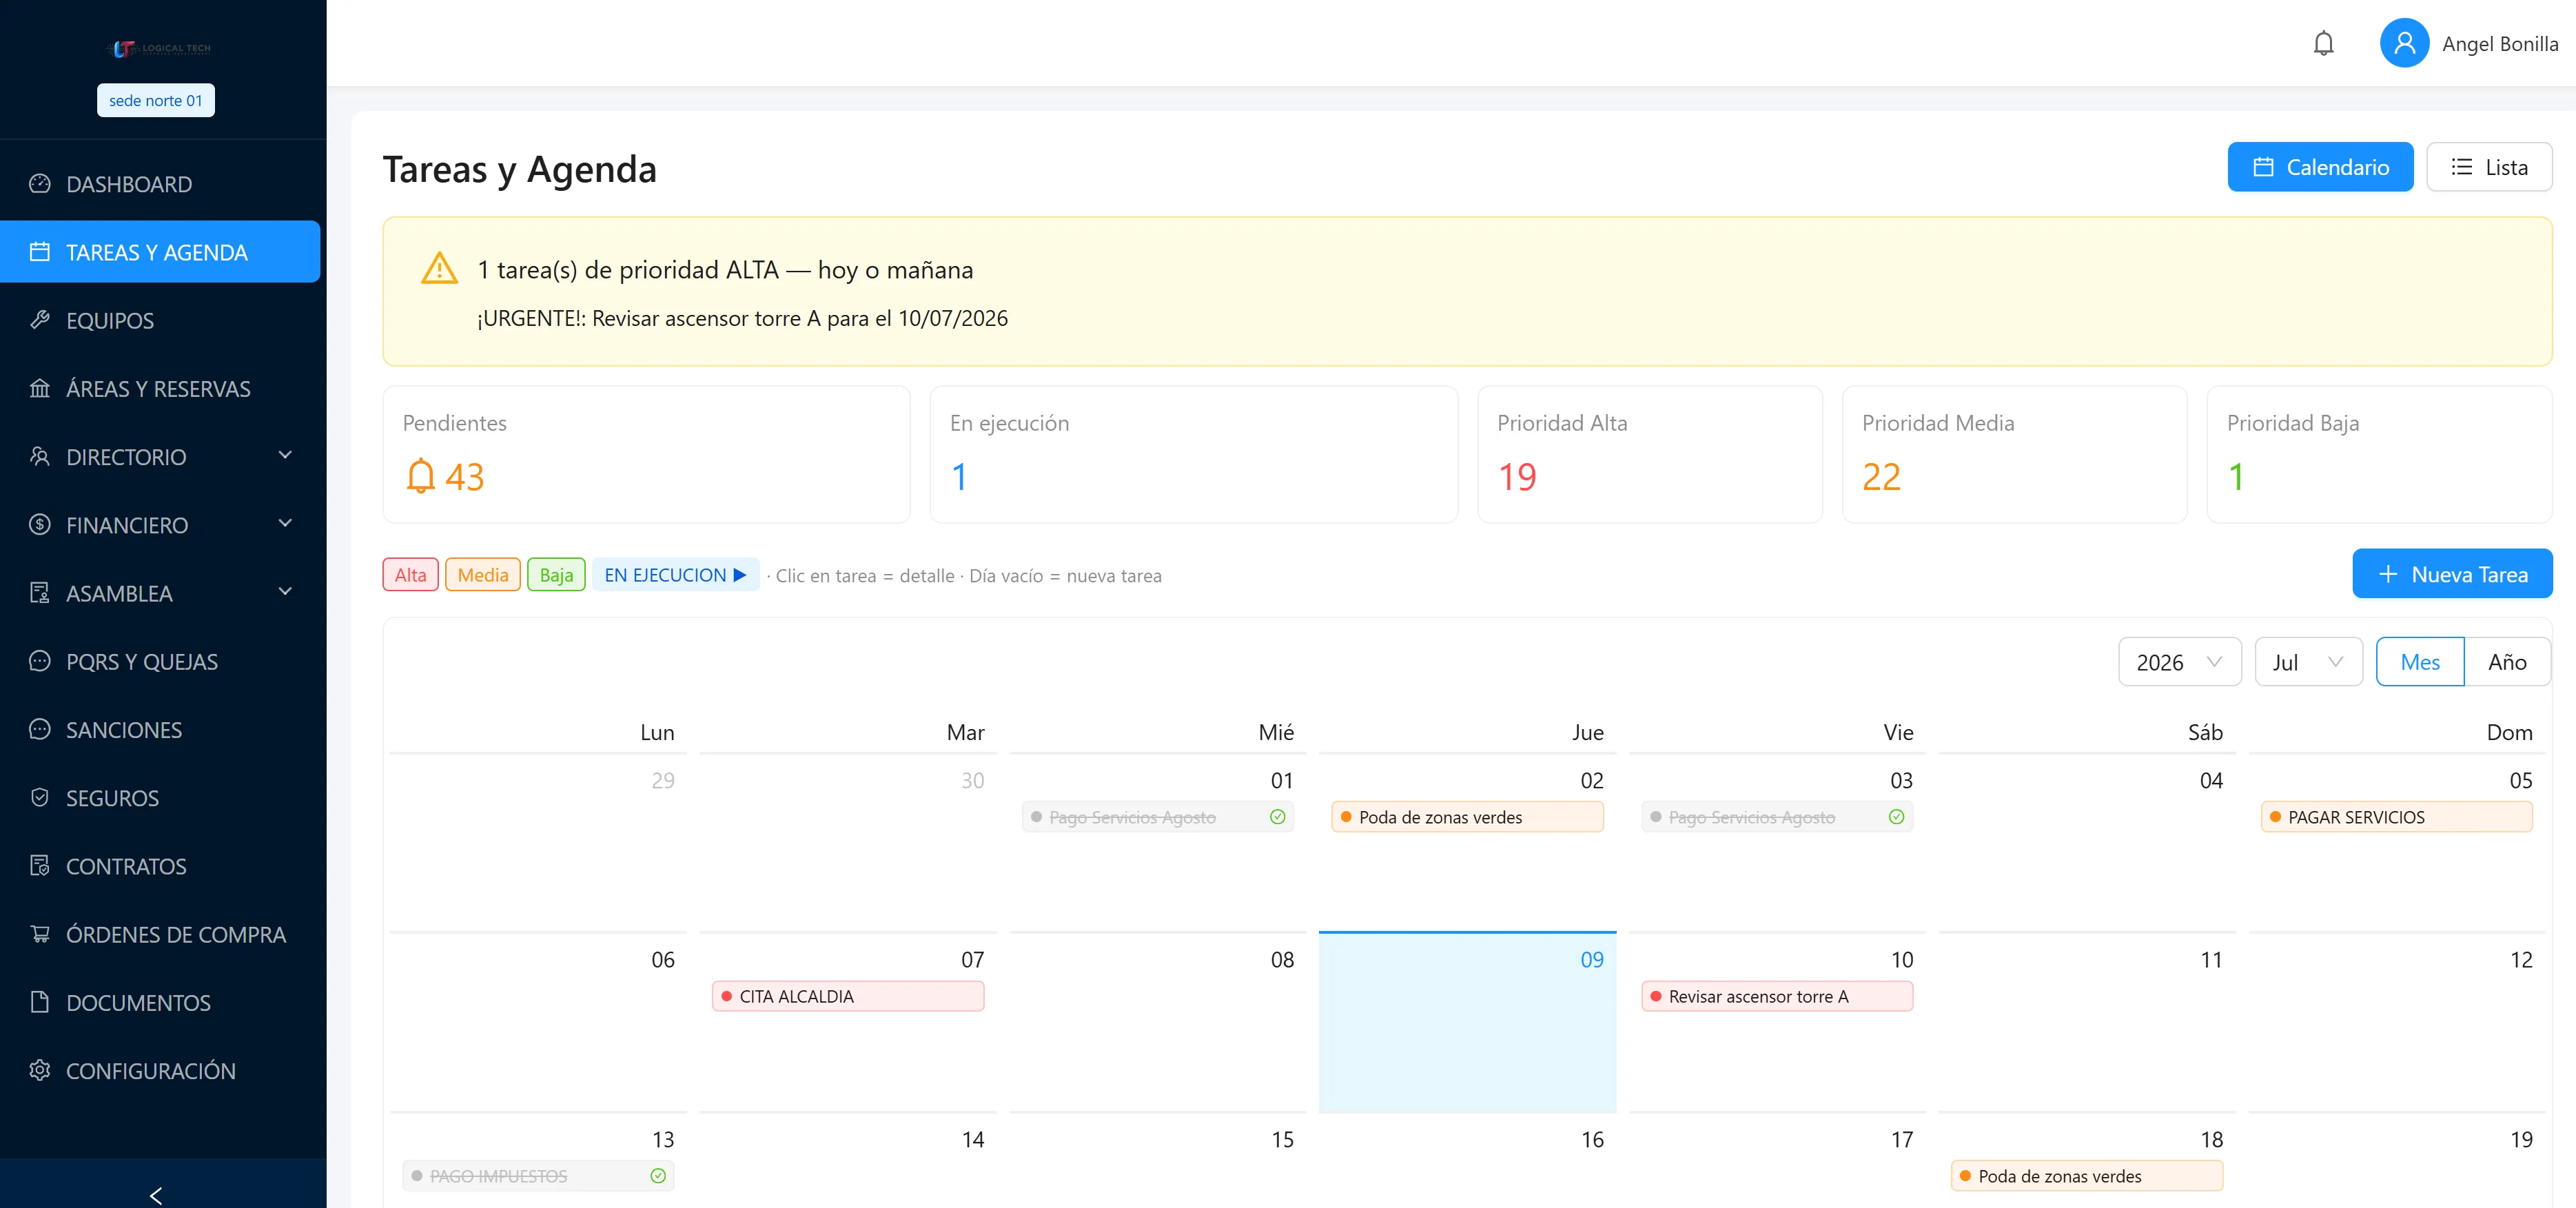This screenshot has height=1208, width=2576.
Task: Click the EN EJECUCION tag
Action: click(675, 575)
